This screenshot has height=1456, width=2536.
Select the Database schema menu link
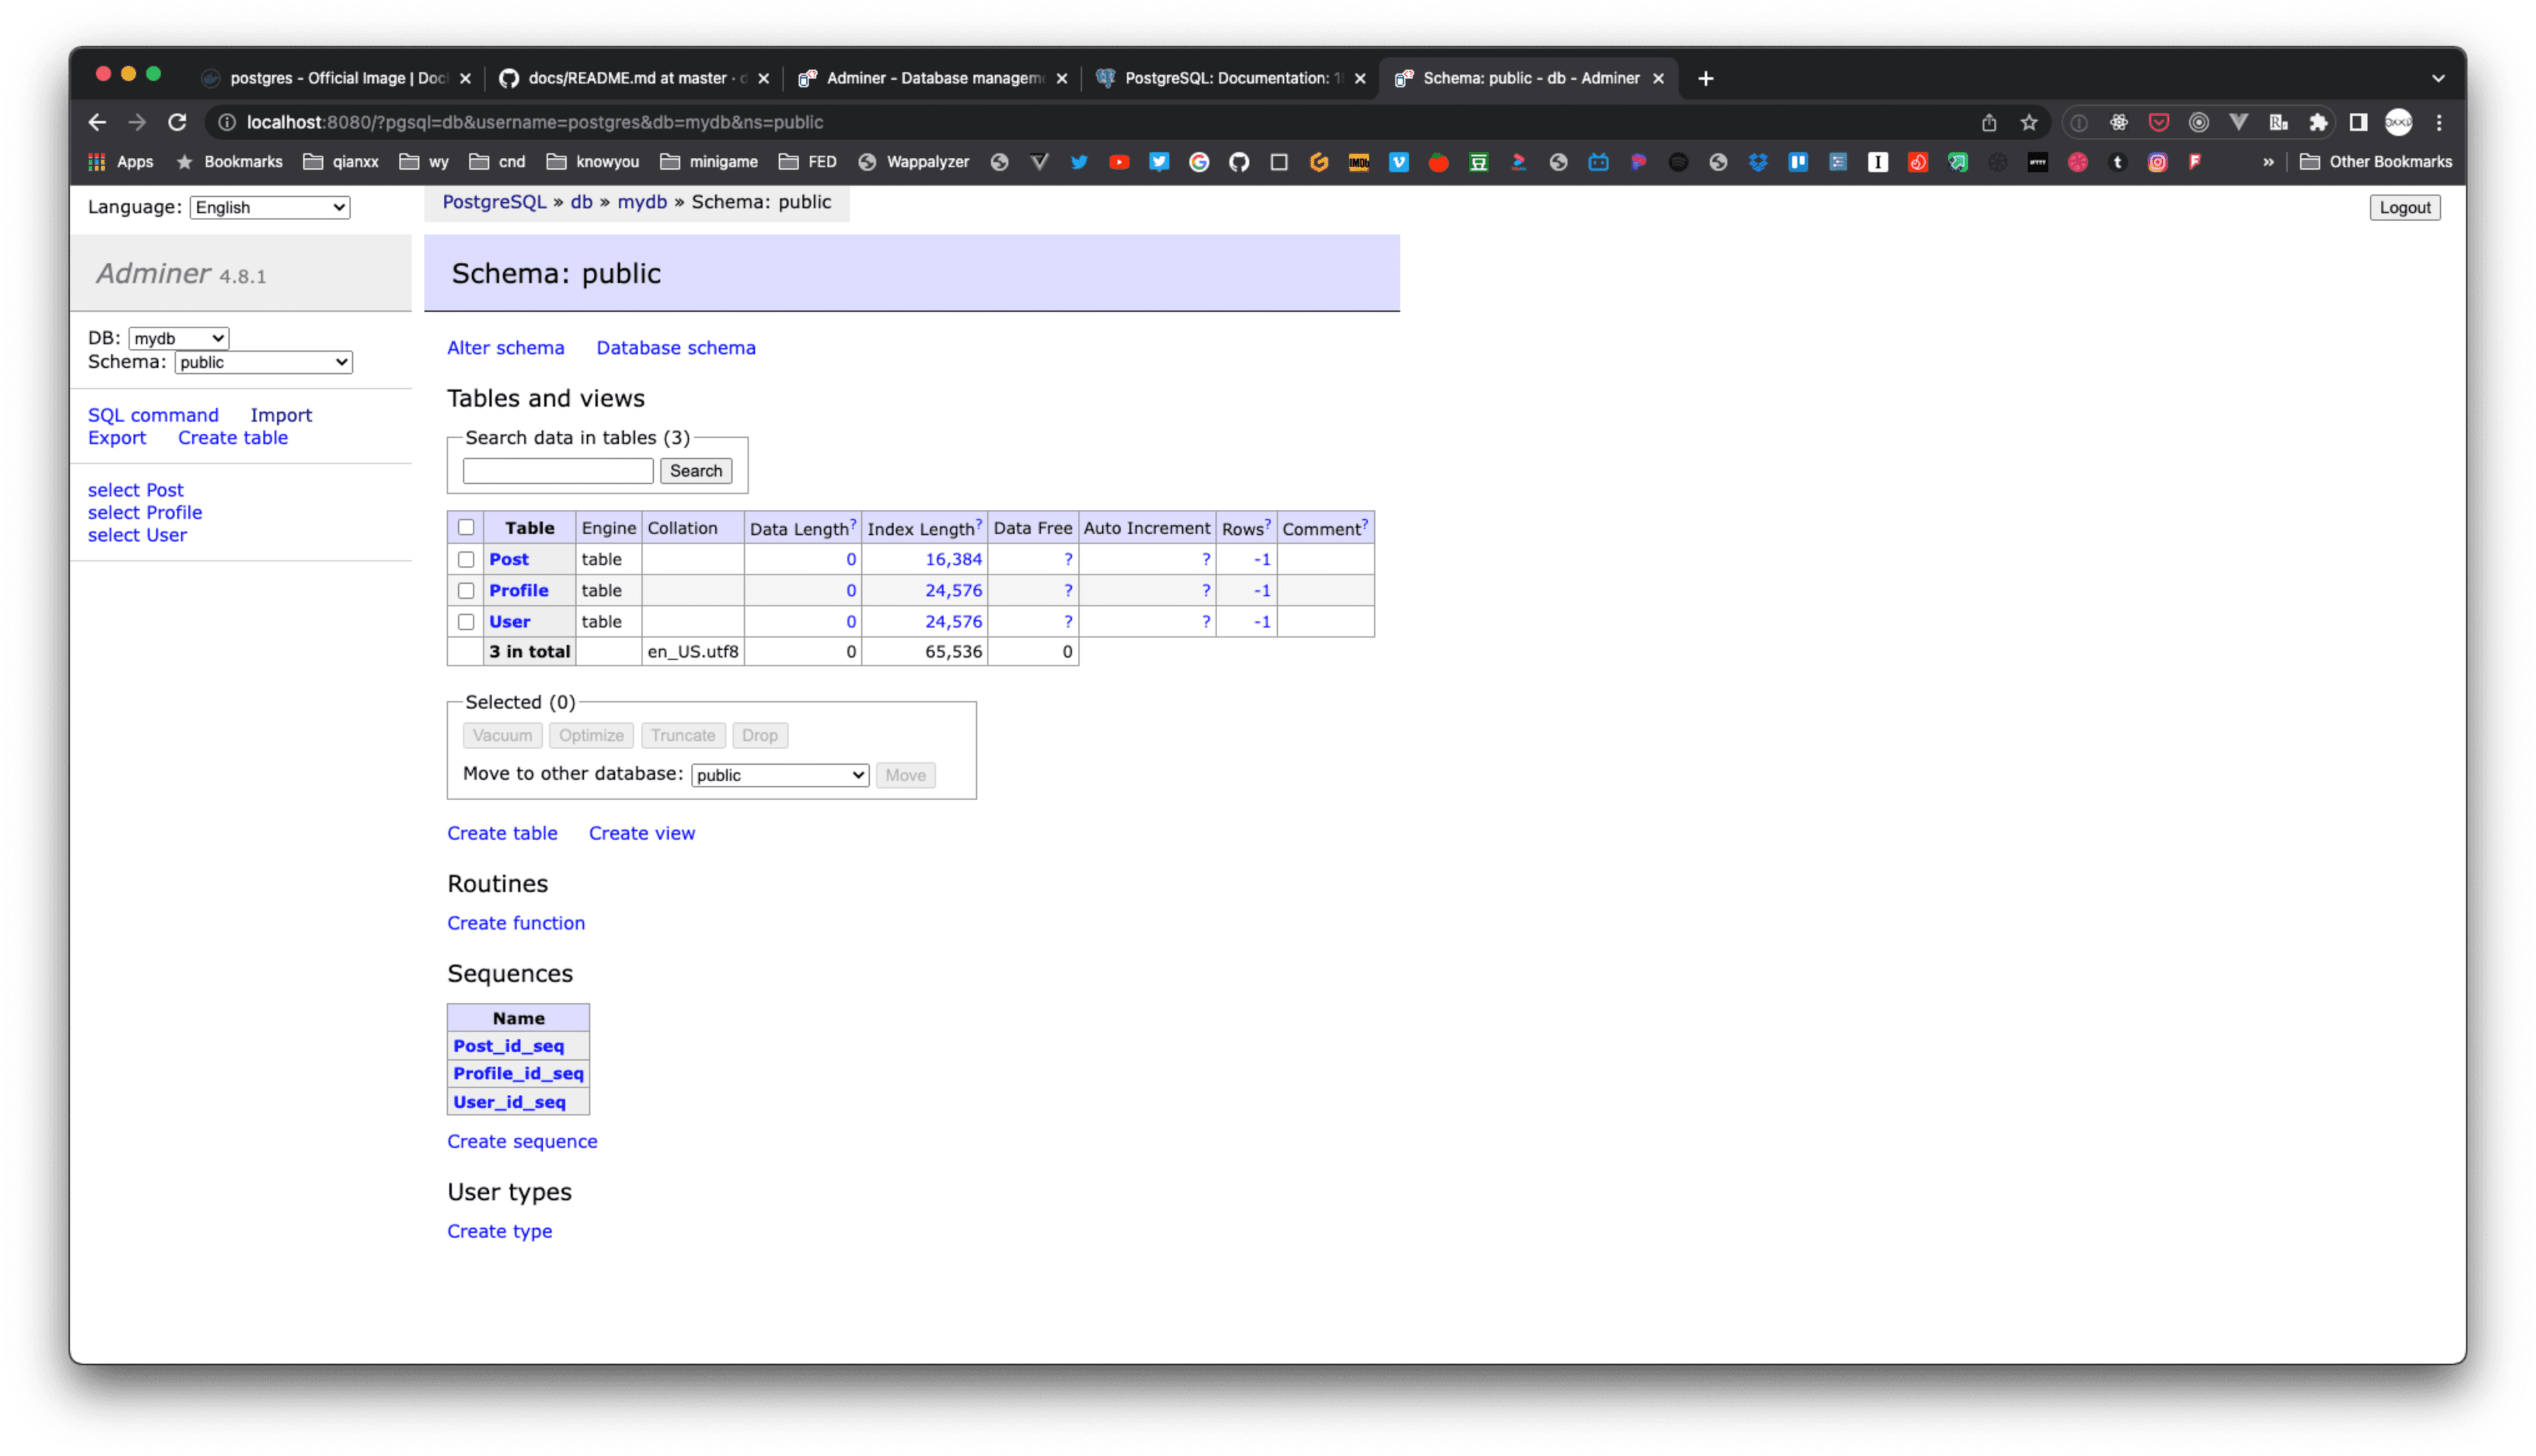click(676, 347)
